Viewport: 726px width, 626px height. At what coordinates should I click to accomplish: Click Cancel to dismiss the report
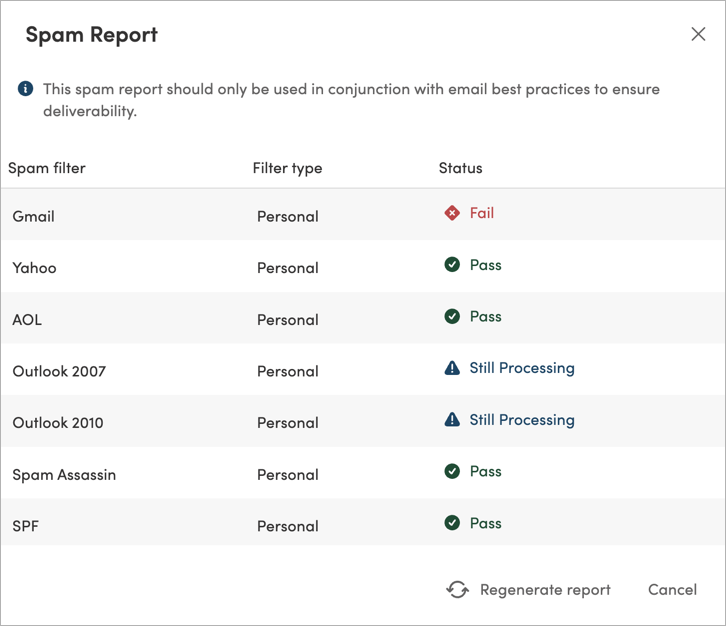click(x=672, y=589)
